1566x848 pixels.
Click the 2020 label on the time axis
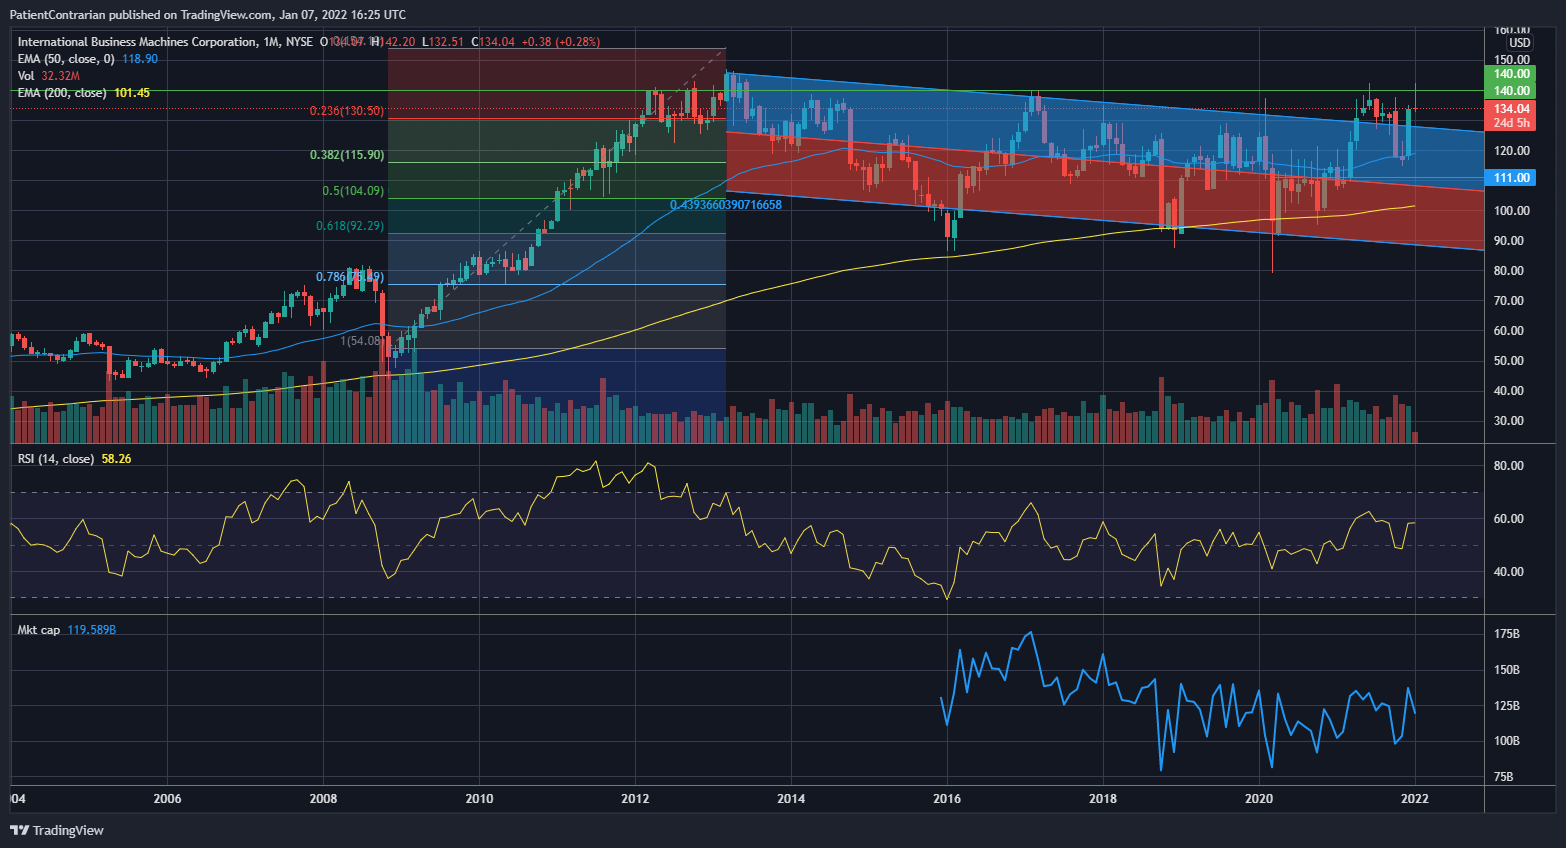click(1259, 798)
